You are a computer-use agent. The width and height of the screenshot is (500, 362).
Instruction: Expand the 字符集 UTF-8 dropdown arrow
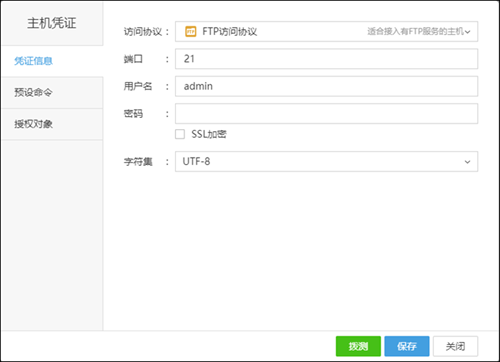(x=467, y=162)
